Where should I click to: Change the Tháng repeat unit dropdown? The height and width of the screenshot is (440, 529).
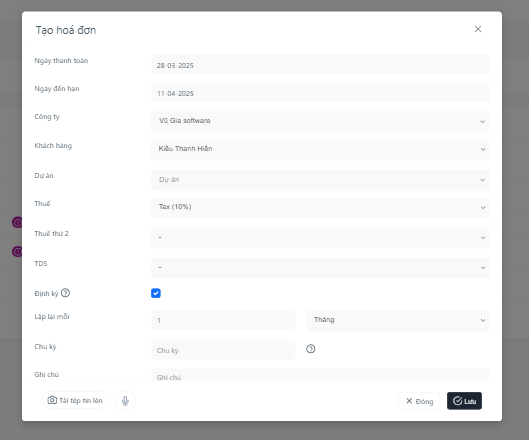click(397, 321)
